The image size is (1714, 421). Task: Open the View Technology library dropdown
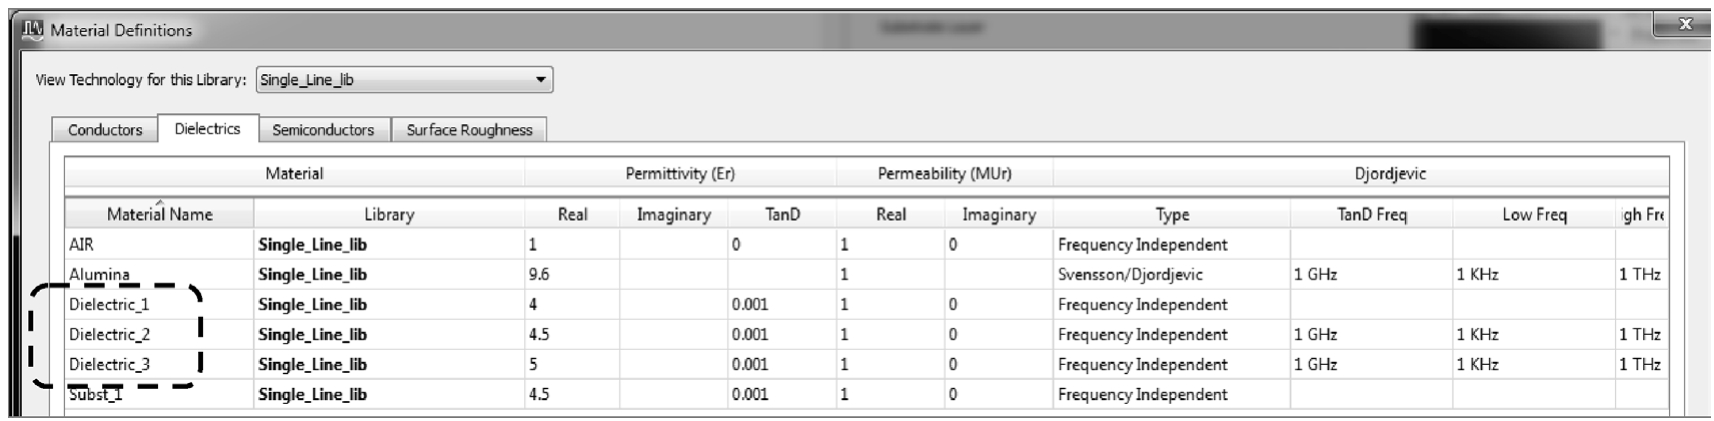[540, 80]
